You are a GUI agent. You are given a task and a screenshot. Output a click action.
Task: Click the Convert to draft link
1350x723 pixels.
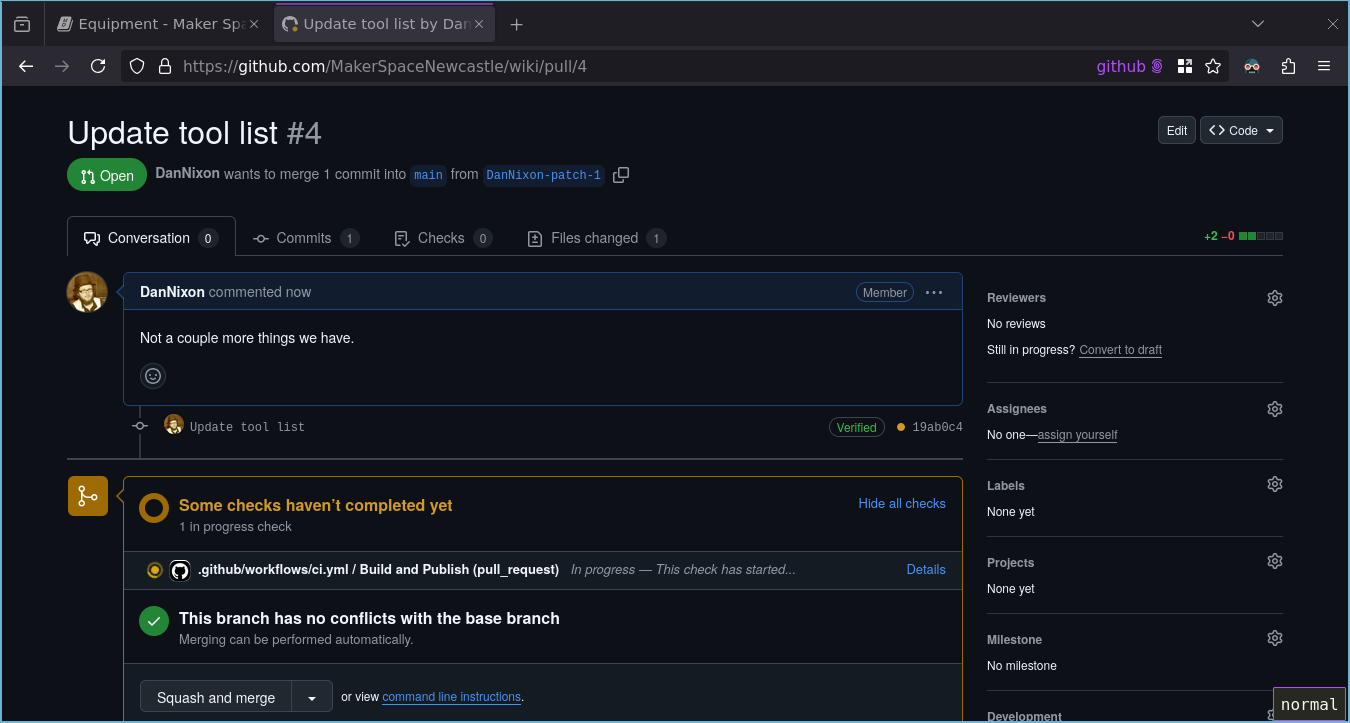coord(1119,349)
